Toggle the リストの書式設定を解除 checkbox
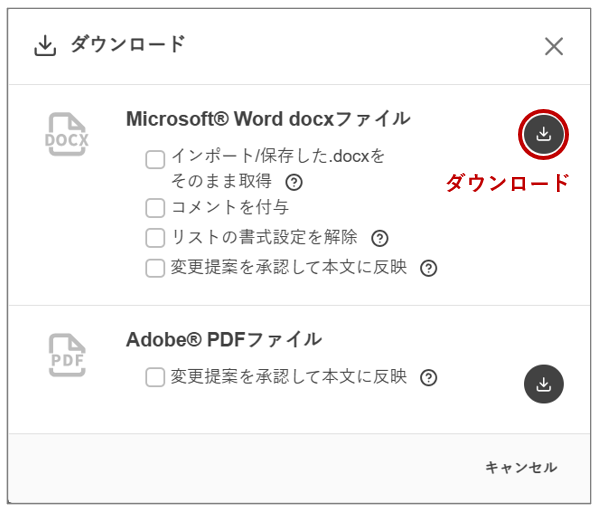Screen dimensions: 602x511 155,238
